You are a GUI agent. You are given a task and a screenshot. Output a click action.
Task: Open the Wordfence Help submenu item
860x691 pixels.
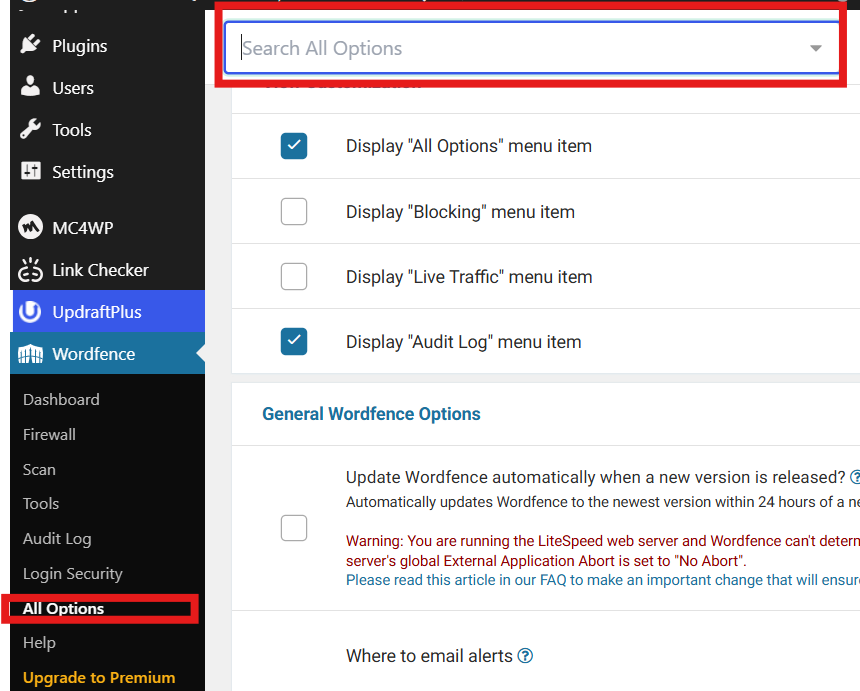pos(39,642)
